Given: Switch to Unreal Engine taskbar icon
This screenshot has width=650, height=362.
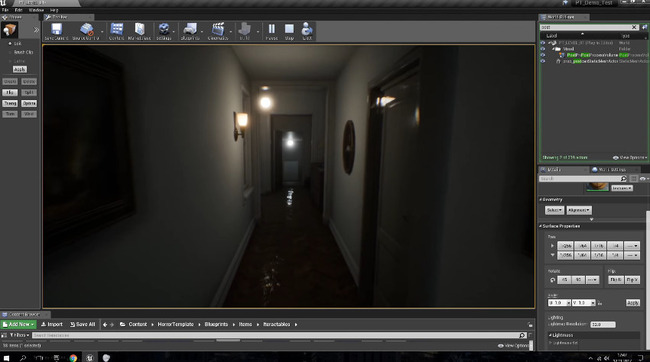Looking at the screenshot, I should point(90,358).
